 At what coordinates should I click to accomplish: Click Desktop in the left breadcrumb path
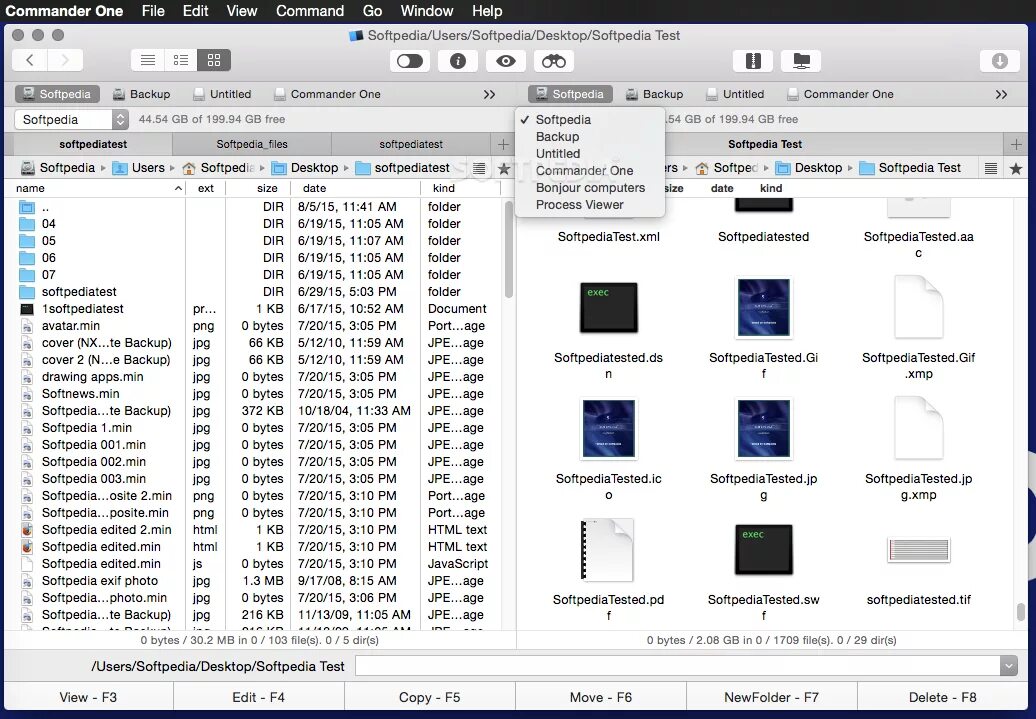[x=306, y=168]
